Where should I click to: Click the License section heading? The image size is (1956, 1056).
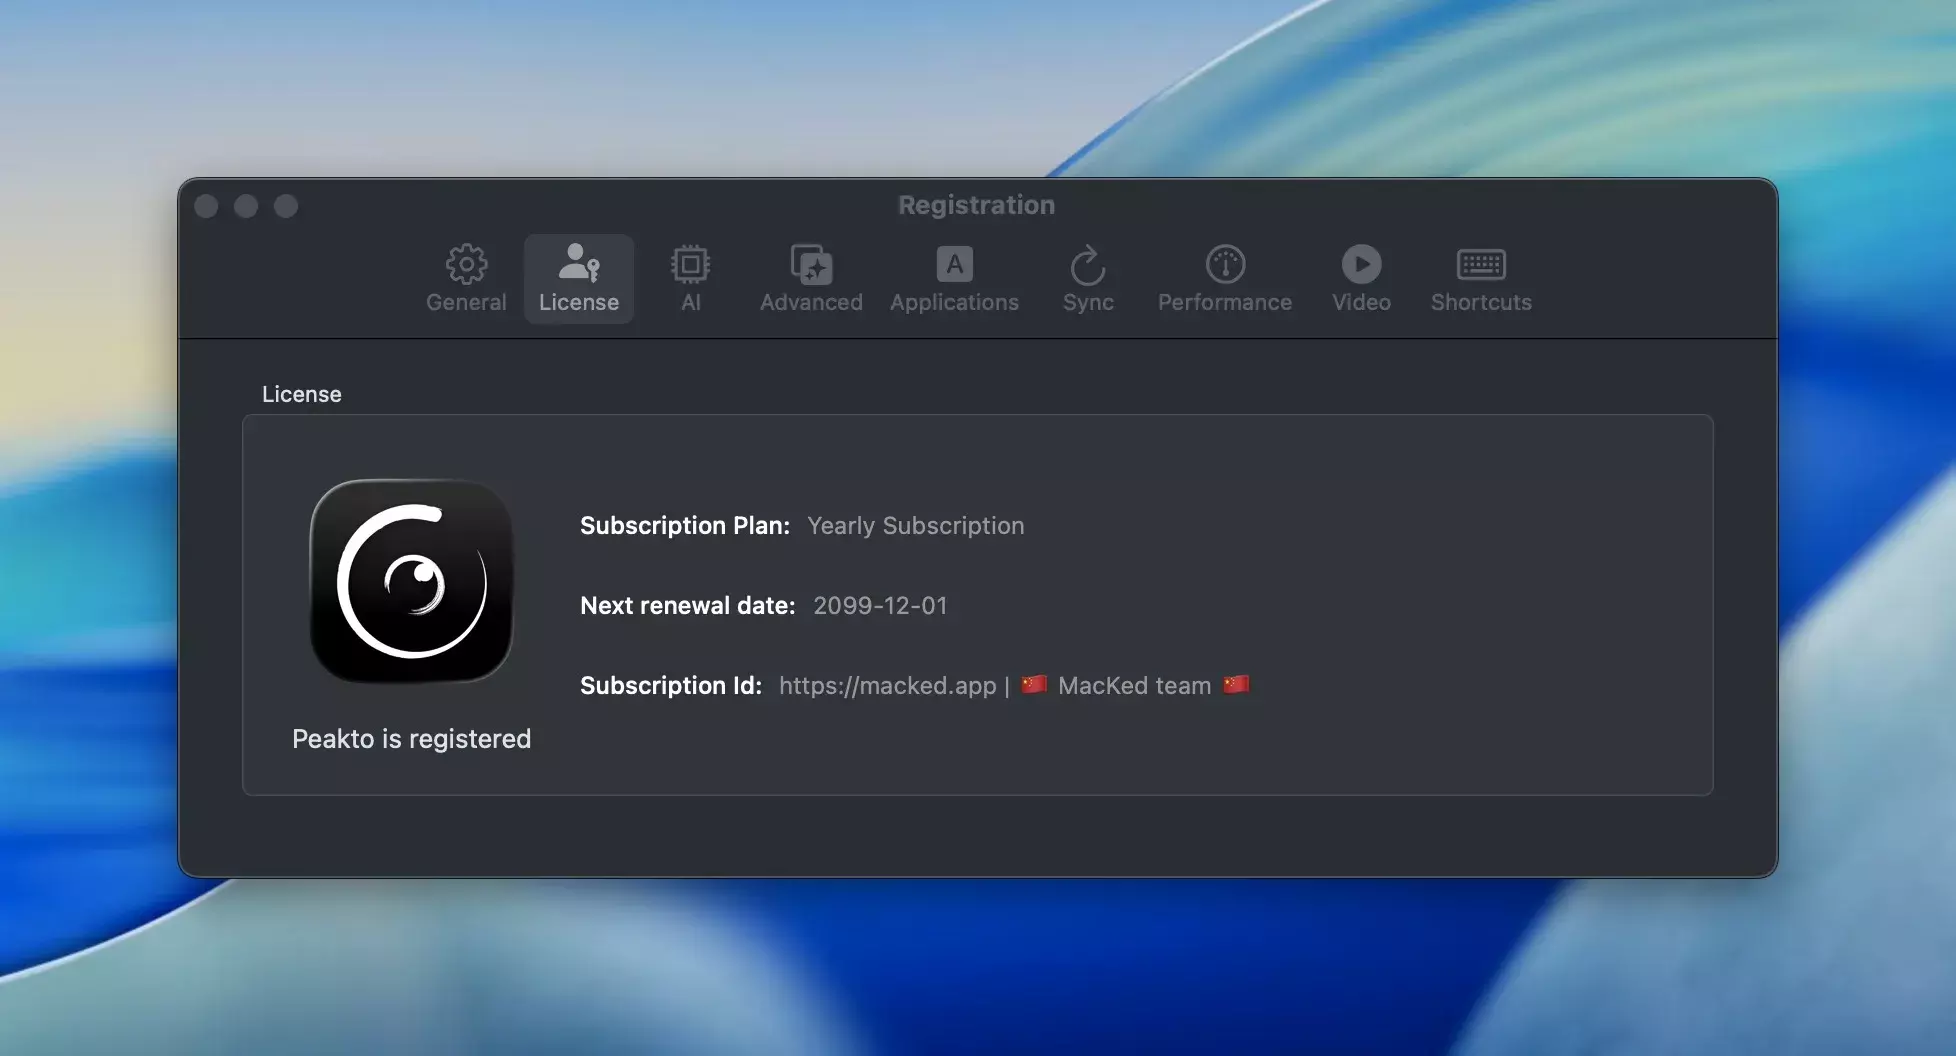click(x=301, y=394)
